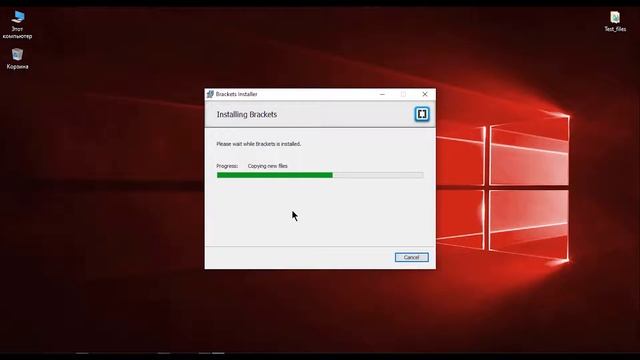
Task: Minimize the Brackets Installer window
Action: coord(382,94)
